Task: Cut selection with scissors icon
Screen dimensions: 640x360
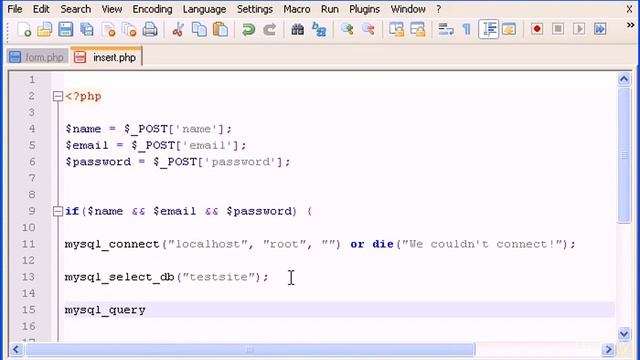Action: (x=178, y=29)
